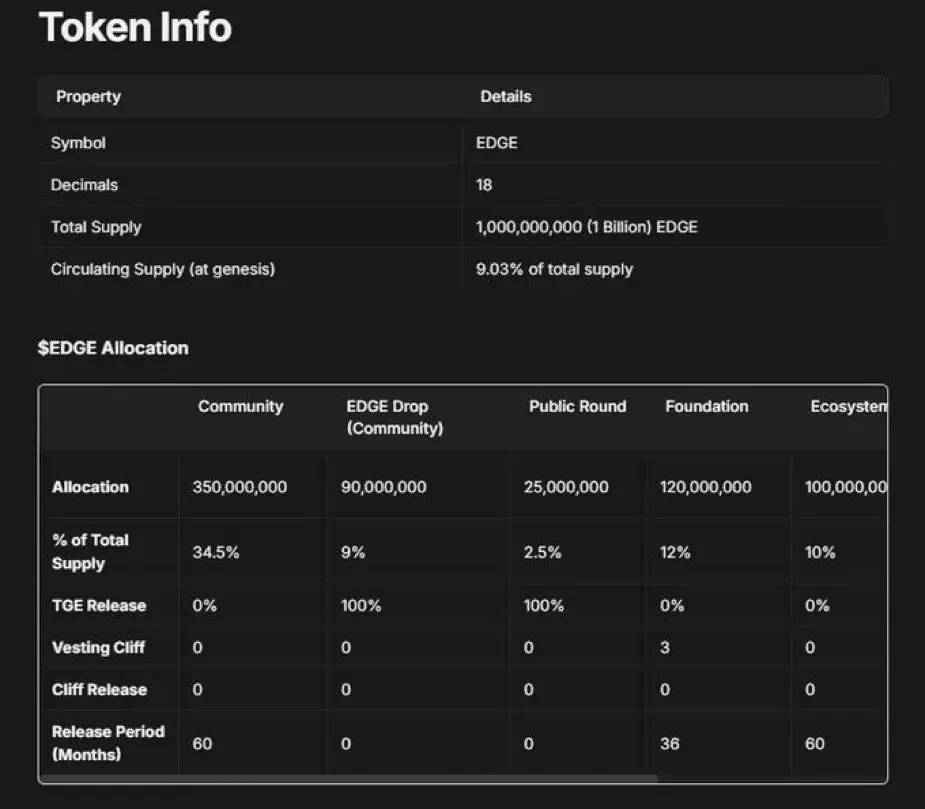
Task: Click the Ecosystem column header
Action: [x=848, y=407]
